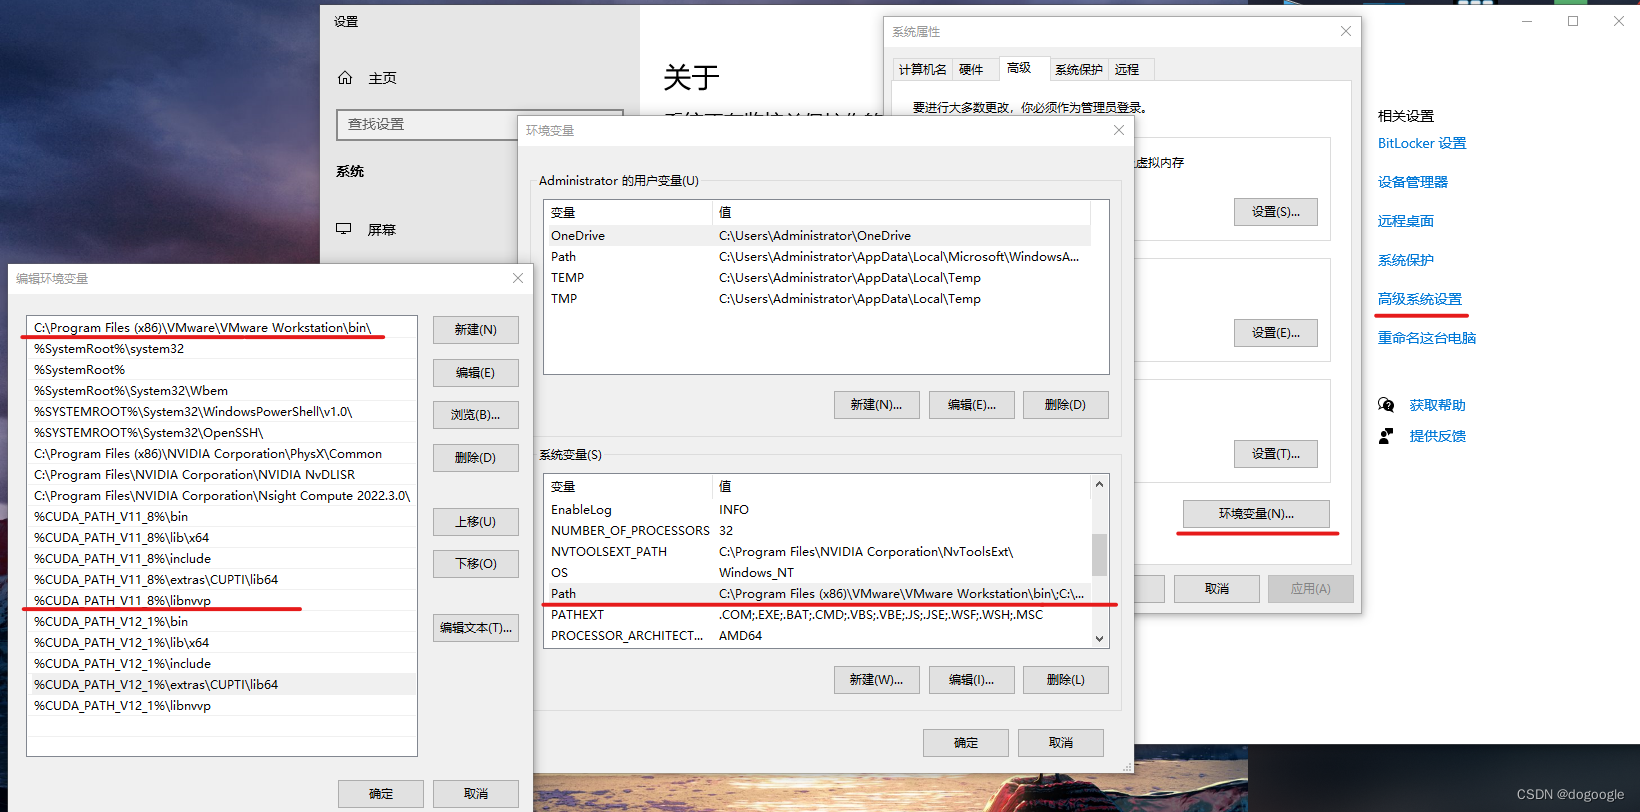Click 删除(D) in edit path dialog

(476, 458)
